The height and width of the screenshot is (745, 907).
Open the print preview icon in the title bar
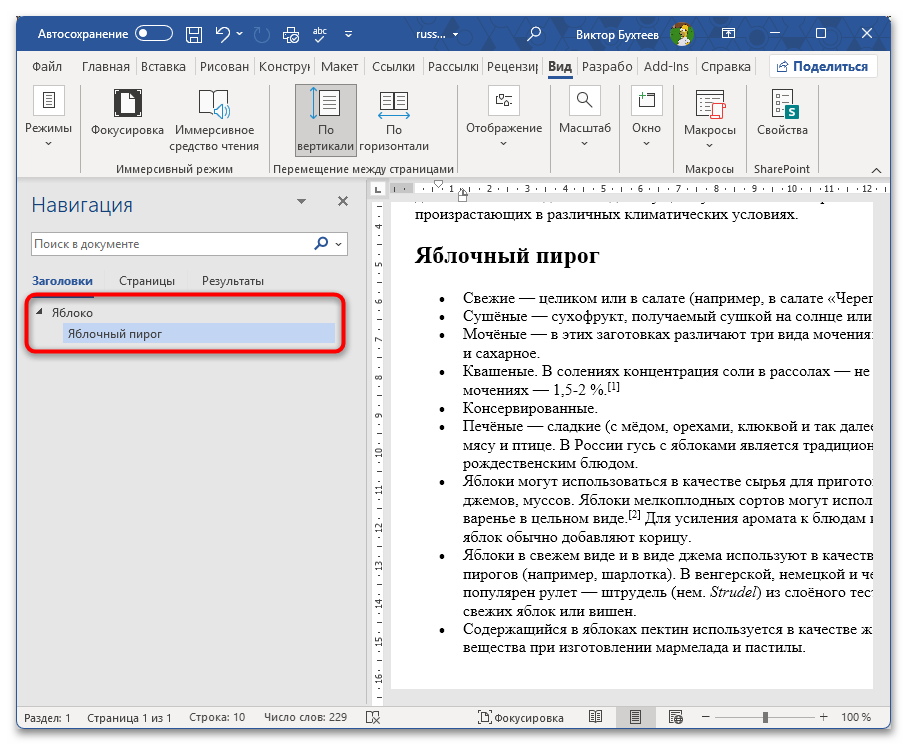290,35
